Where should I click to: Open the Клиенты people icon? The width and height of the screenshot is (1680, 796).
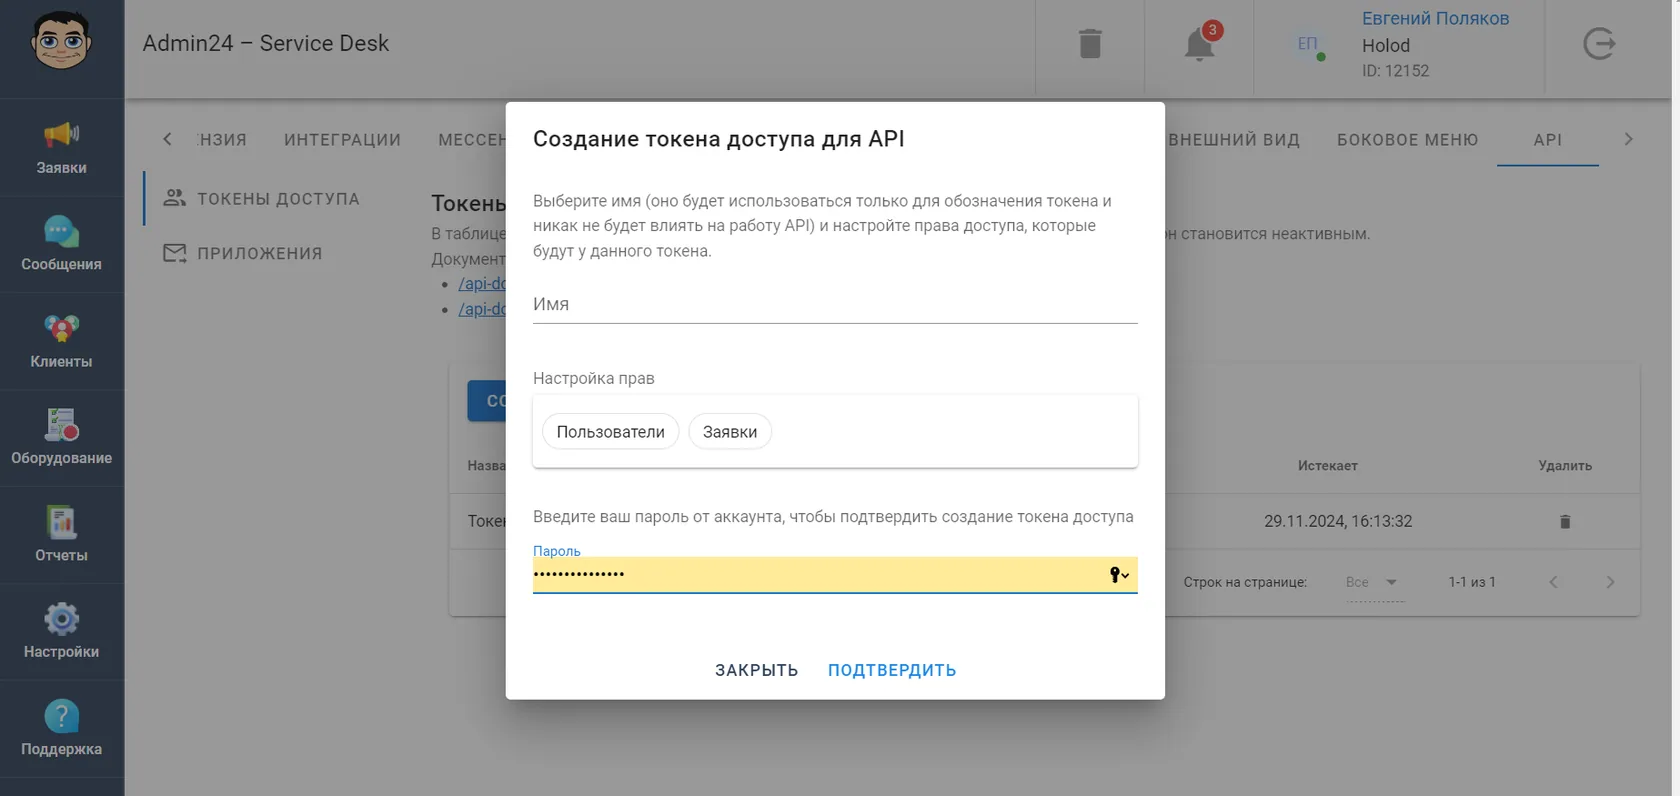pos(61,328)
